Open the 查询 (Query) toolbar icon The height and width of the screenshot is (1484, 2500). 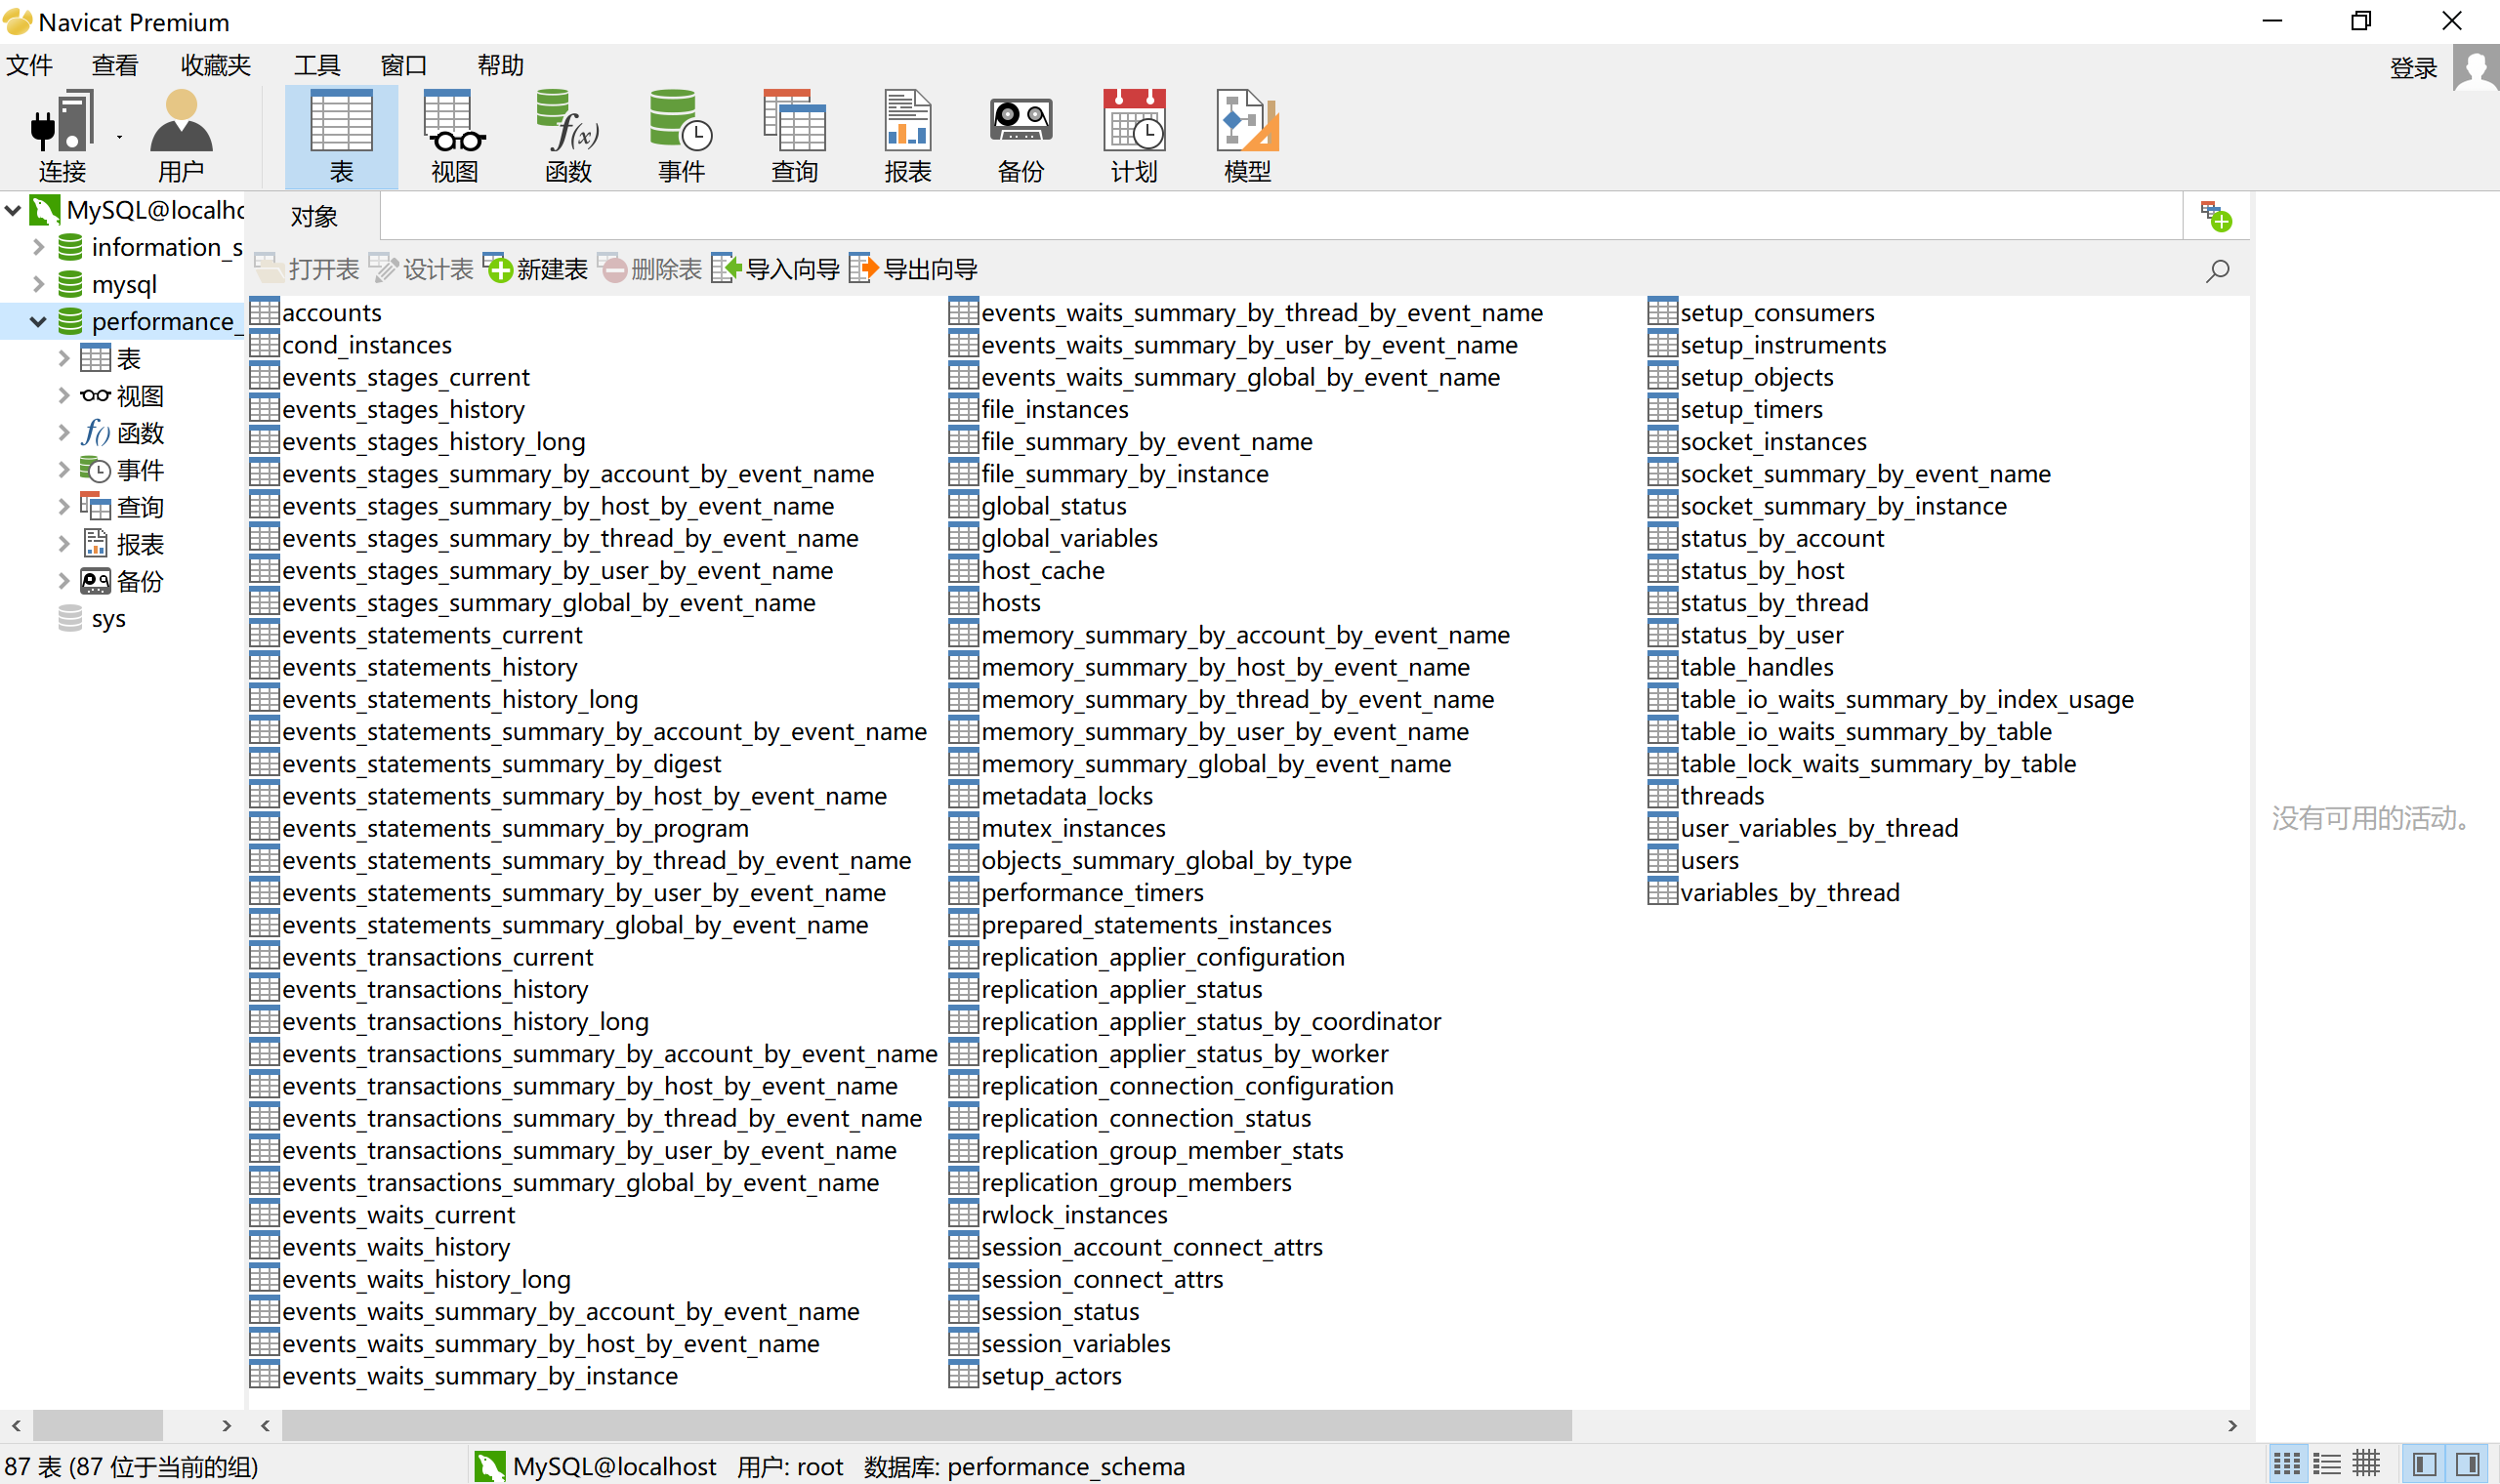coord(794,135)
